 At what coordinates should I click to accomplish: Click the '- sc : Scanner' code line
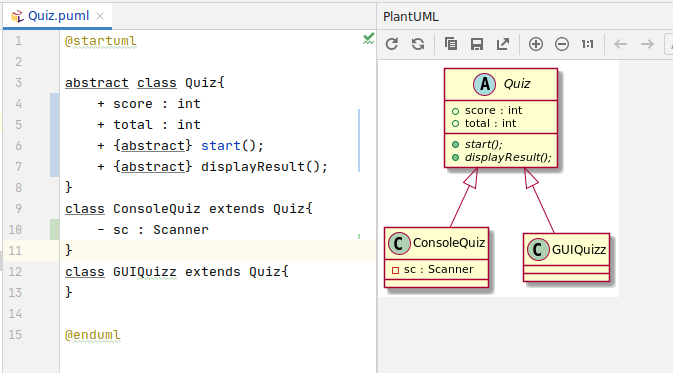pyautogui.click(x=153, y=230)
